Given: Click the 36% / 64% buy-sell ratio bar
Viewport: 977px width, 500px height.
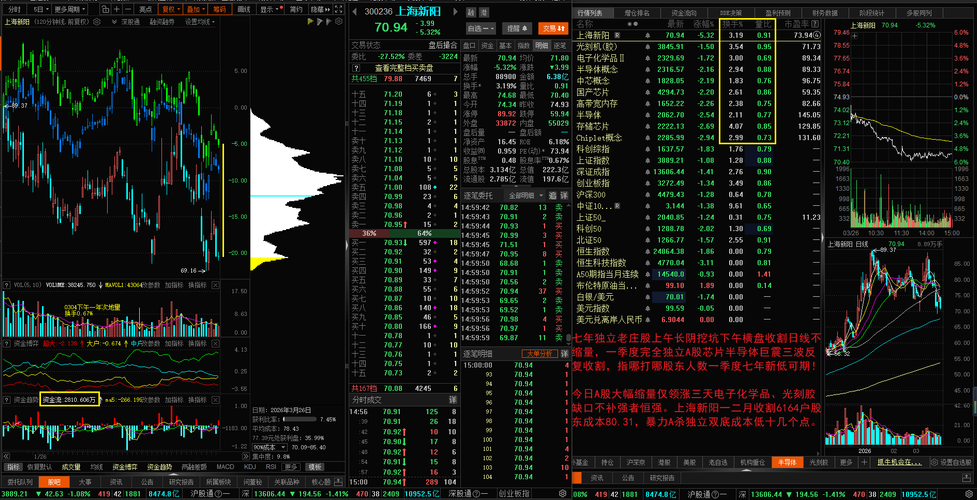Looking at the screenshot, I should click(404, 233).
